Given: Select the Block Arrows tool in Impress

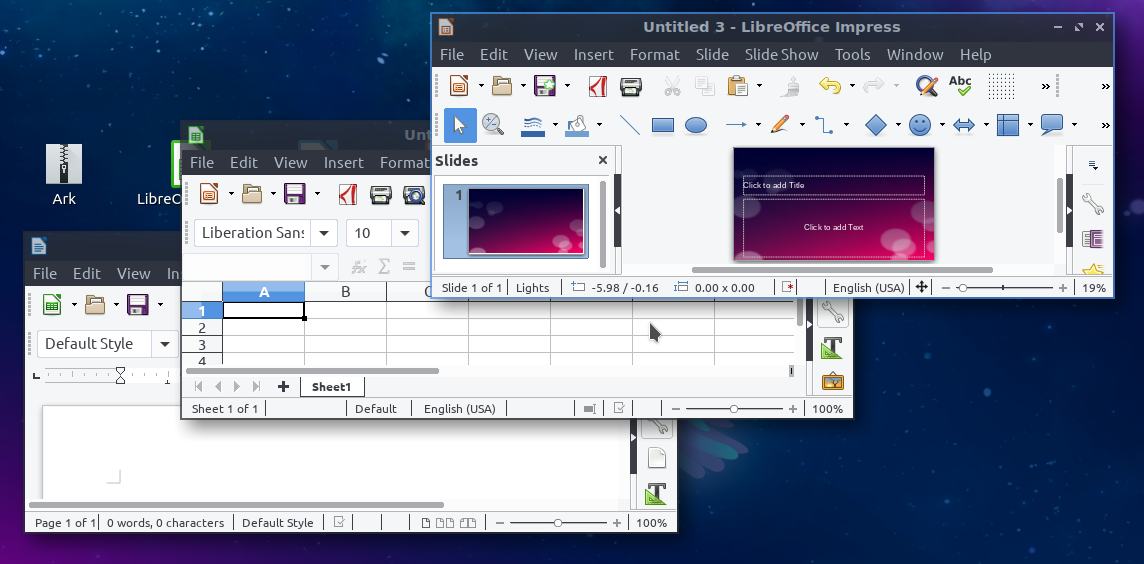Looking at the screenshot, I should [x=964, y=125].
